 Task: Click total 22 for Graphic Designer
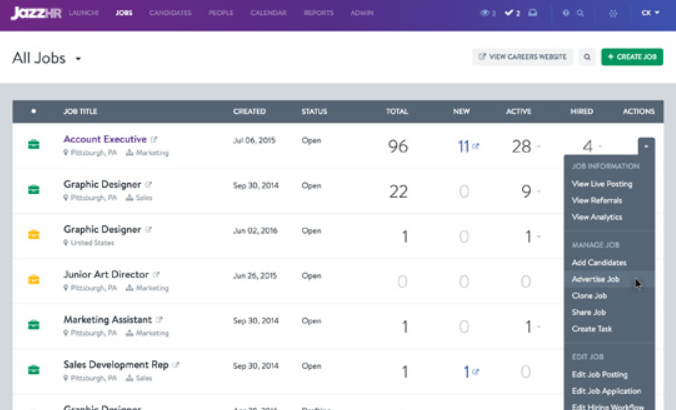(x=398, y=191)
